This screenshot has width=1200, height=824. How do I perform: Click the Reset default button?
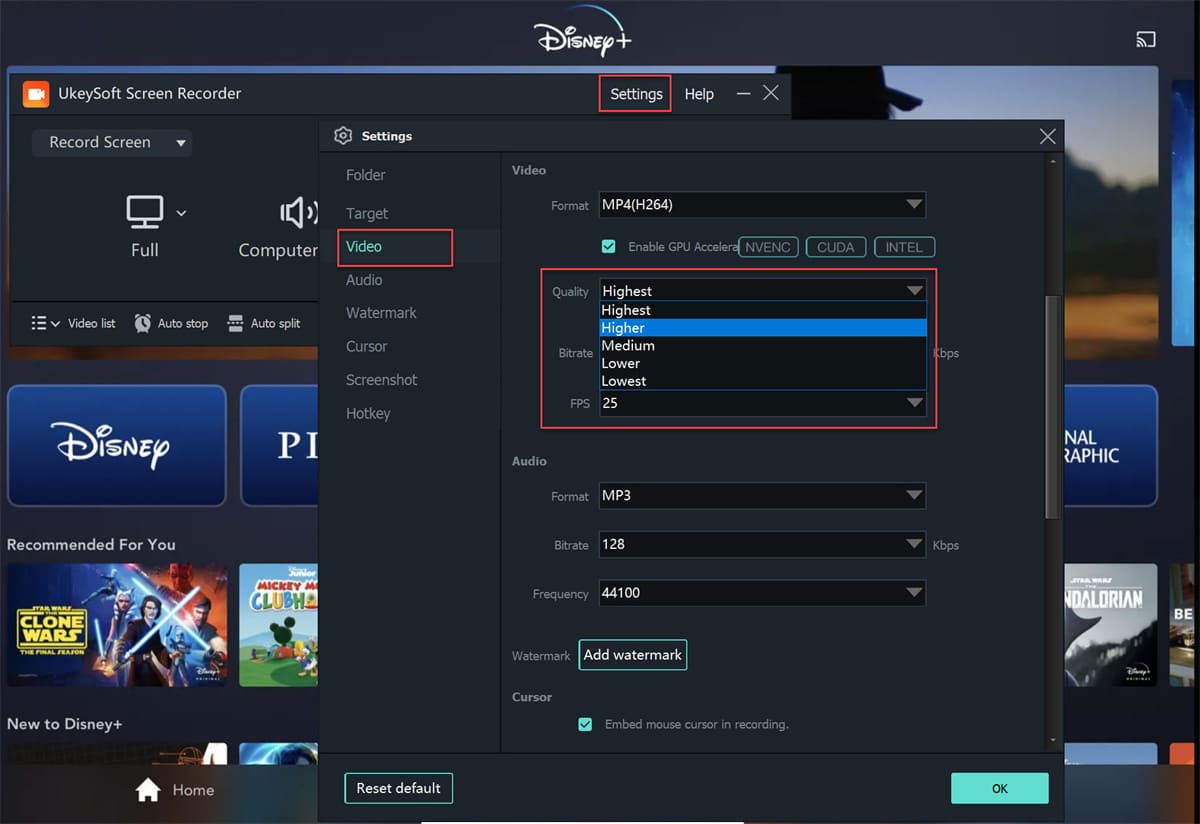(x=398, y=788)
